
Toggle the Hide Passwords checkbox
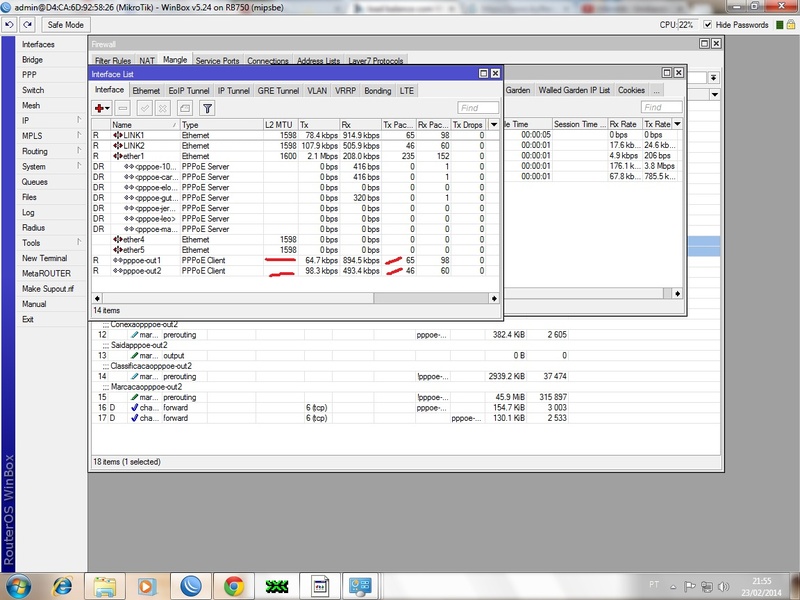pyautogui.click(x=706, y=24)
